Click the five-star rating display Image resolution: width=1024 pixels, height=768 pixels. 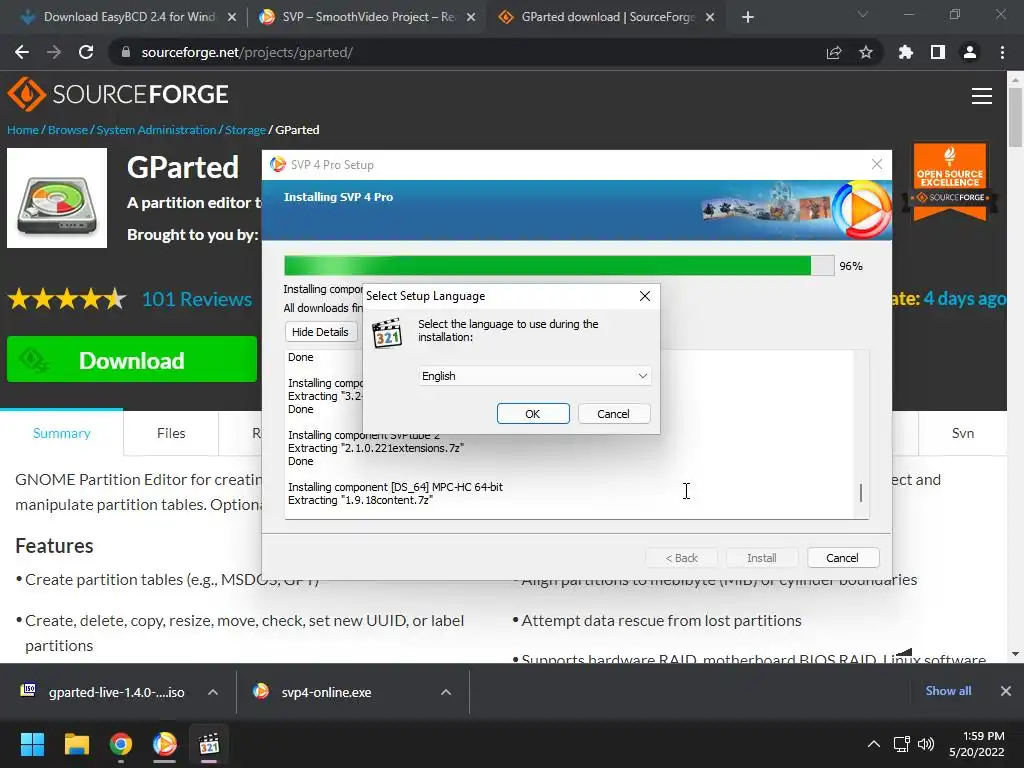pyautogui.click(x=67, y=299)
